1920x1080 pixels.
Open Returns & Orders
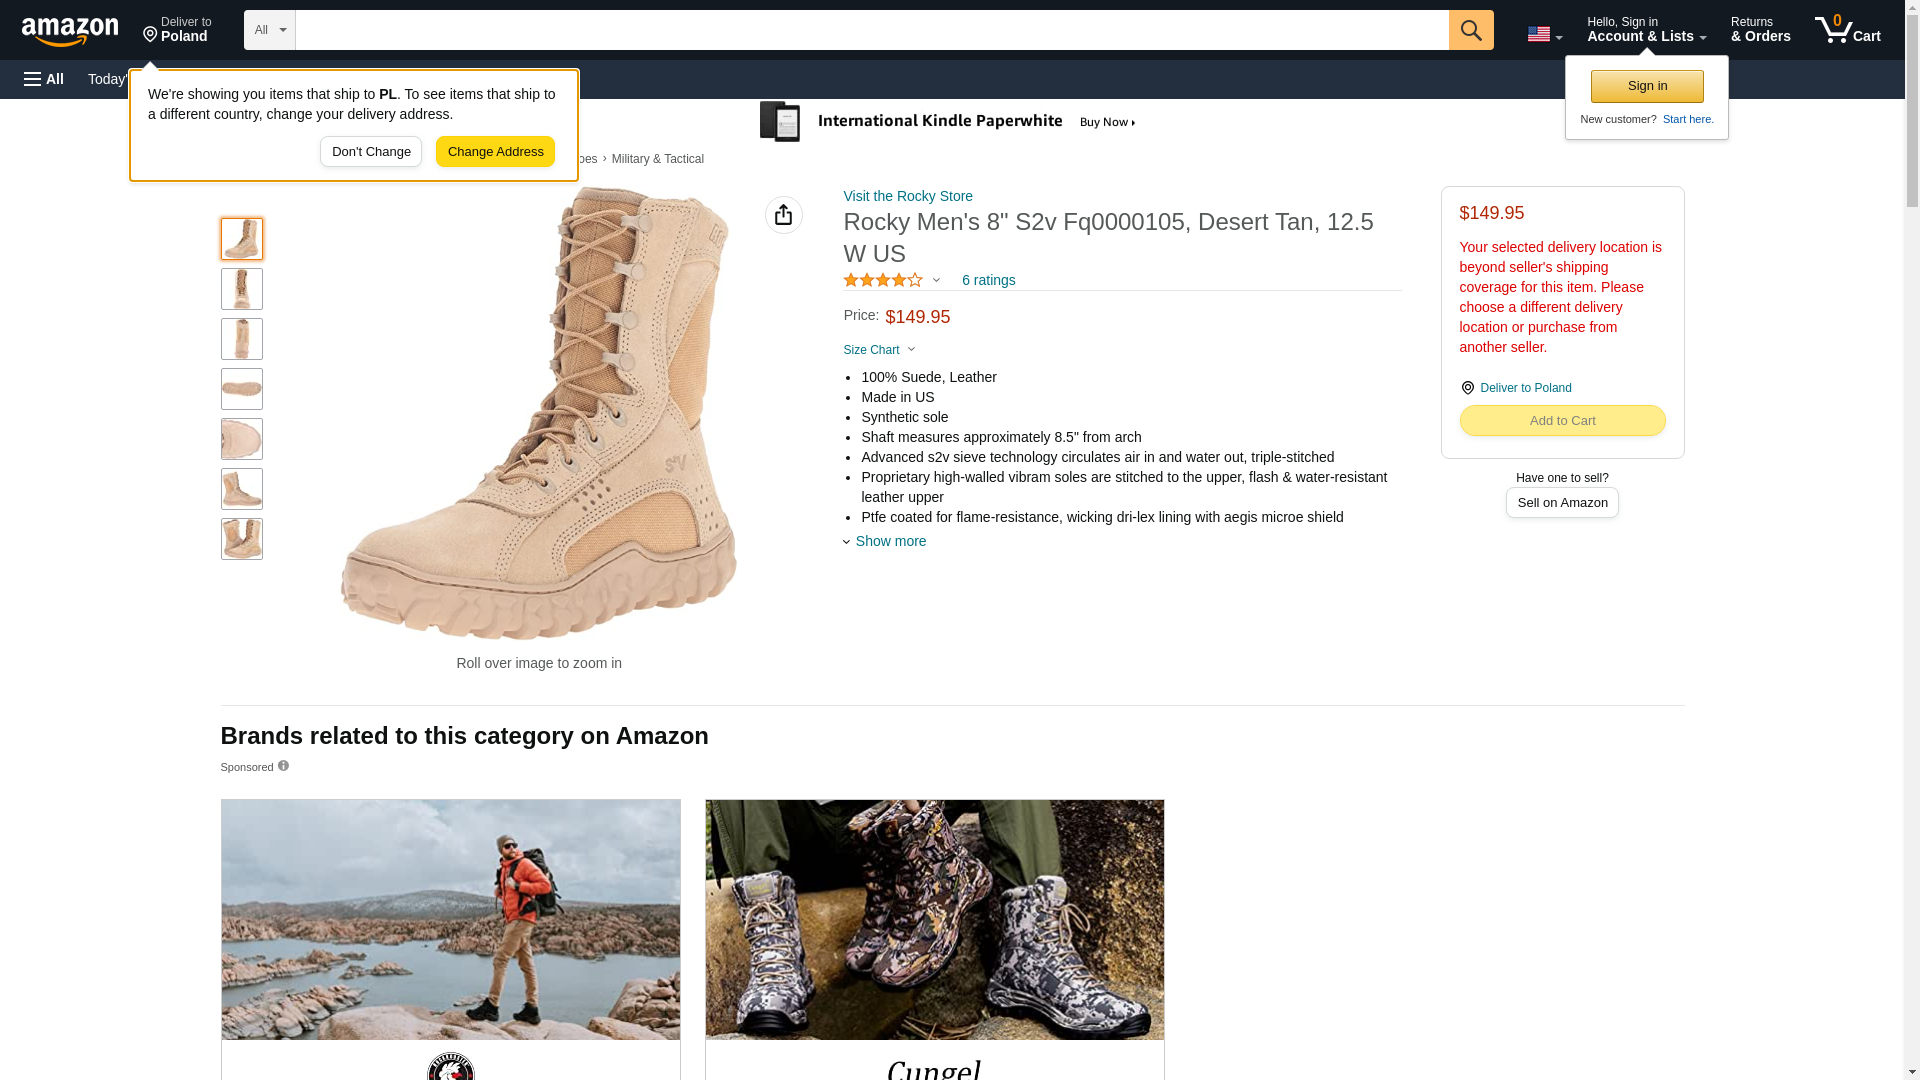click(1760, 30)
